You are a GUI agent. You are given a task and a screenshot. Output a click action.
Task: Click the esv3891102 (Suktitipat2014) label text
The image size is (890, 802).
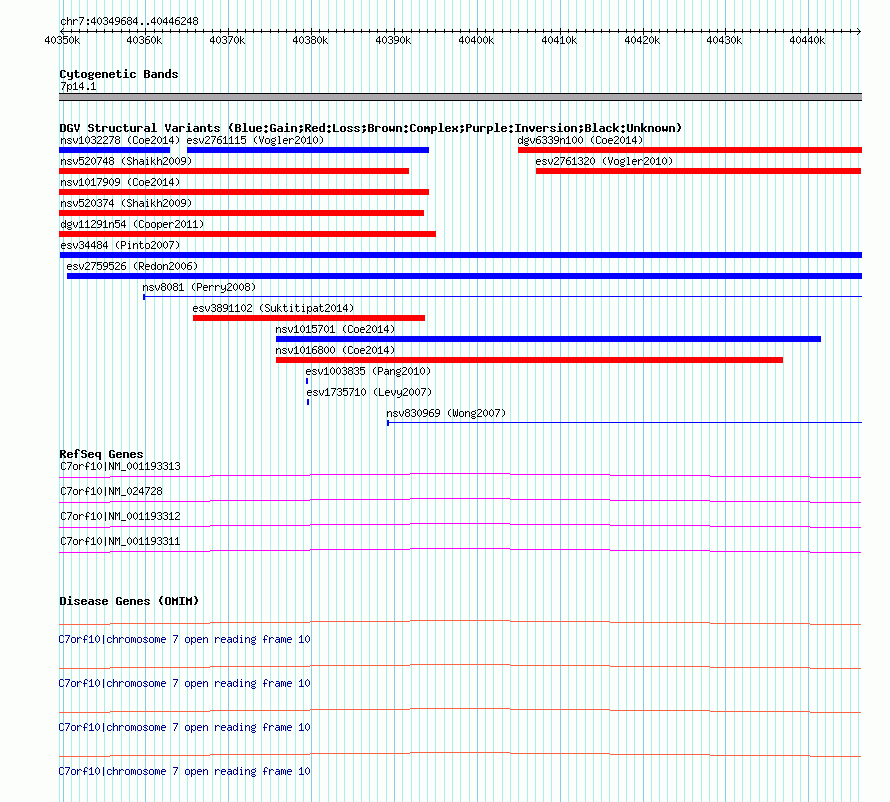(x=274, y=308)
